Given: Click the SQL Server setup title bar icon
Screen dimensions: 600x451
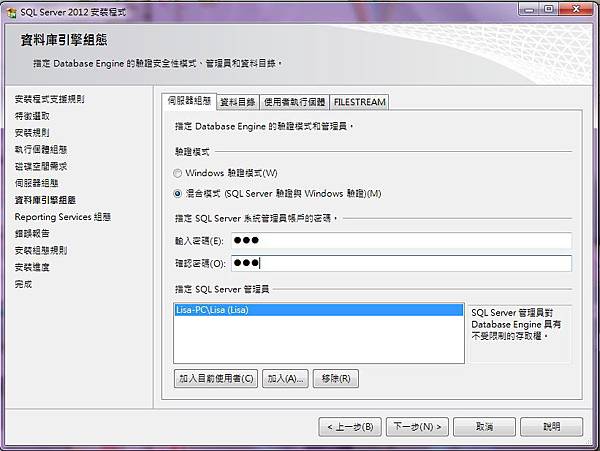Looking at the screenshot, I should click(x=12, y=12).
